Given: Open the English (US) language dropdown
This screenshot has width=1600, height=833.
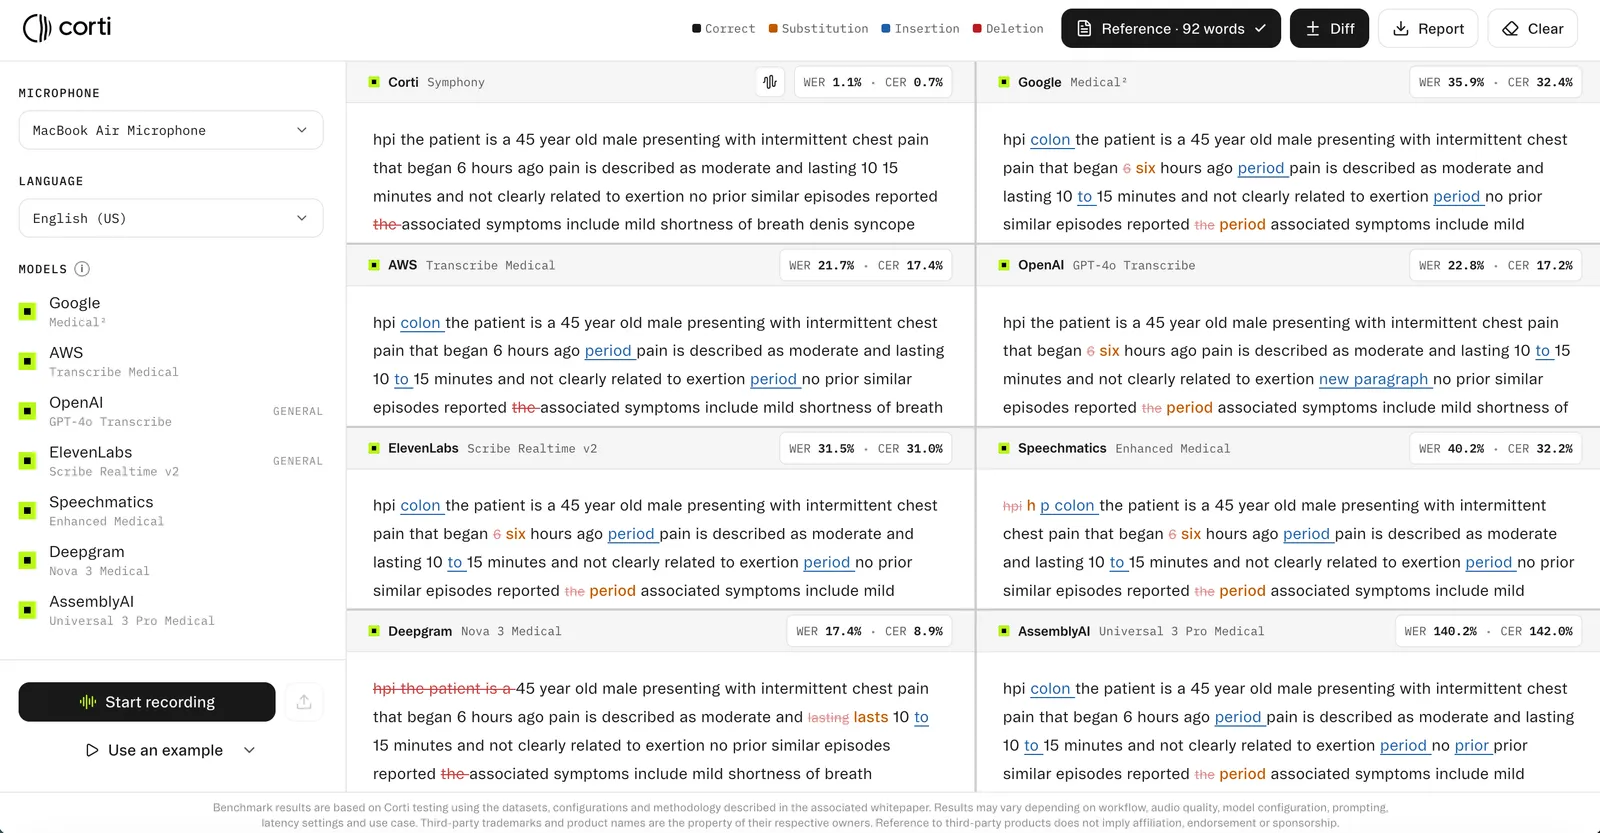Looking at the screenshot, I should pos(171,218).
